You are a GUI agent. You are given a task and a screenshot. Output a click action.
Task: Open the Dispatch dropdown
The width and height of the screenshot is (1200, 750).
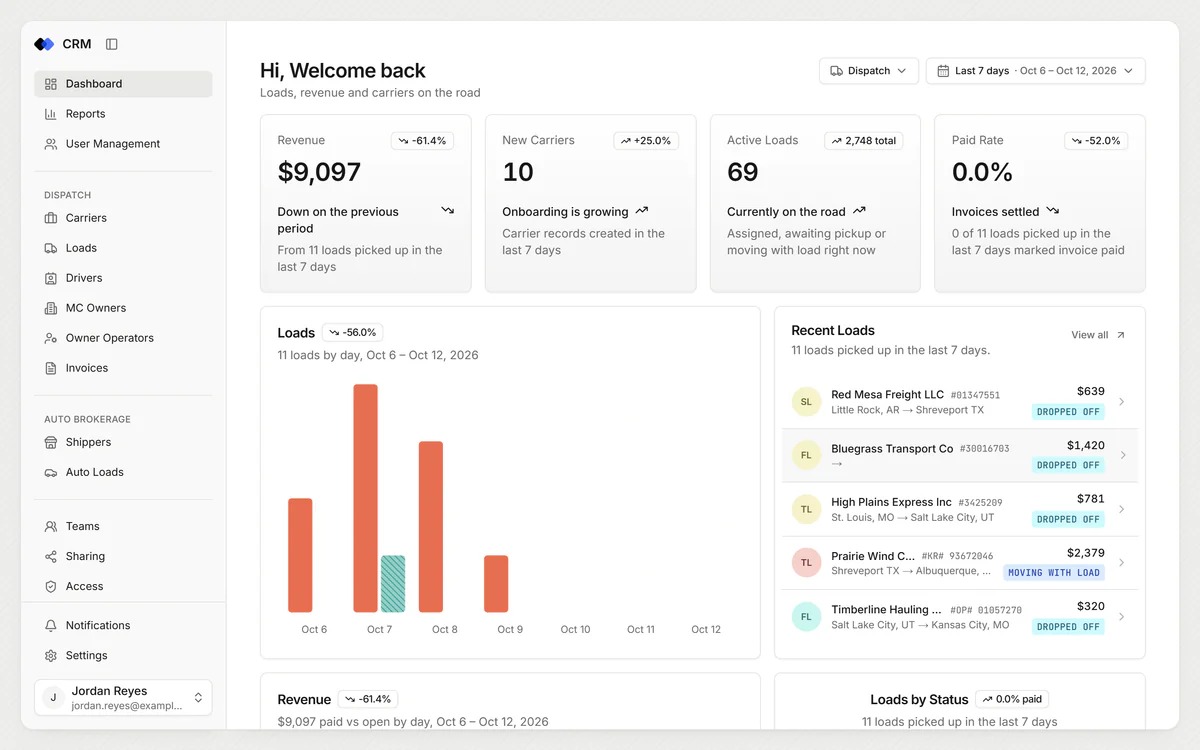pyautogui.click(x=869, y=71)
